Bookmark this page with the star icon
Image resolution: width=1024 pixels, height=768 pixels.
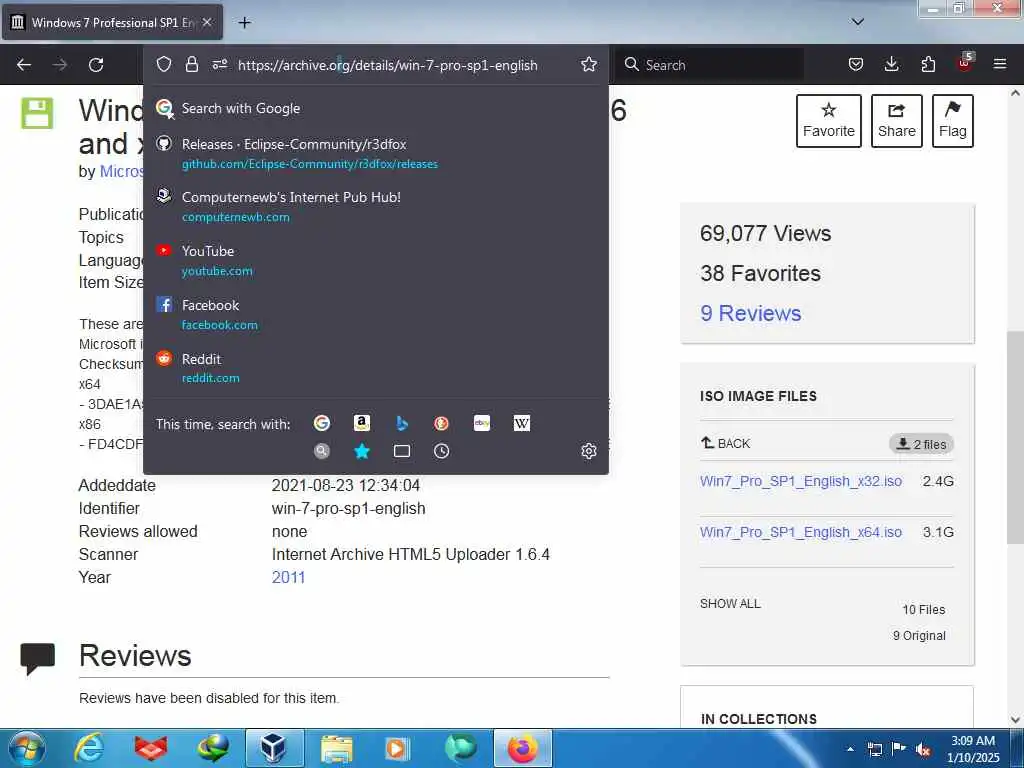(x=588, y=64)
